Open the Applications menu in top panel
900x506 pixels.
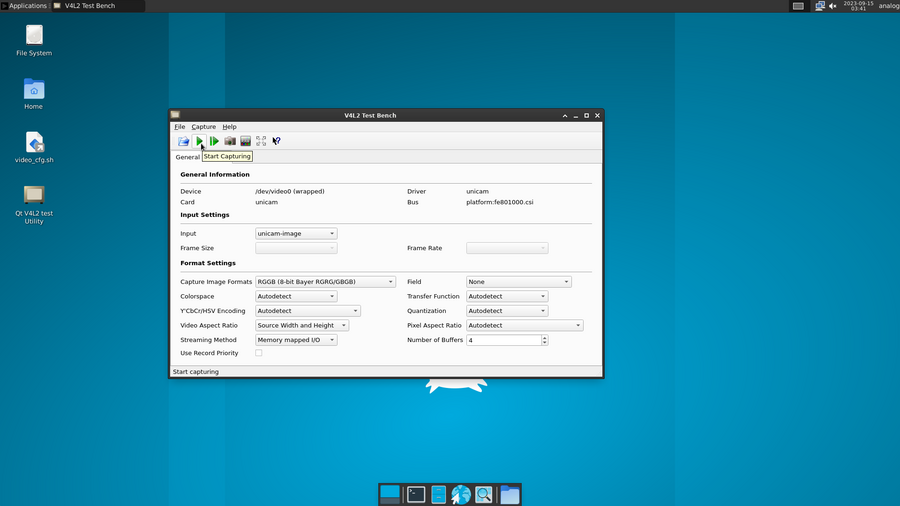(x=24, y=6)
